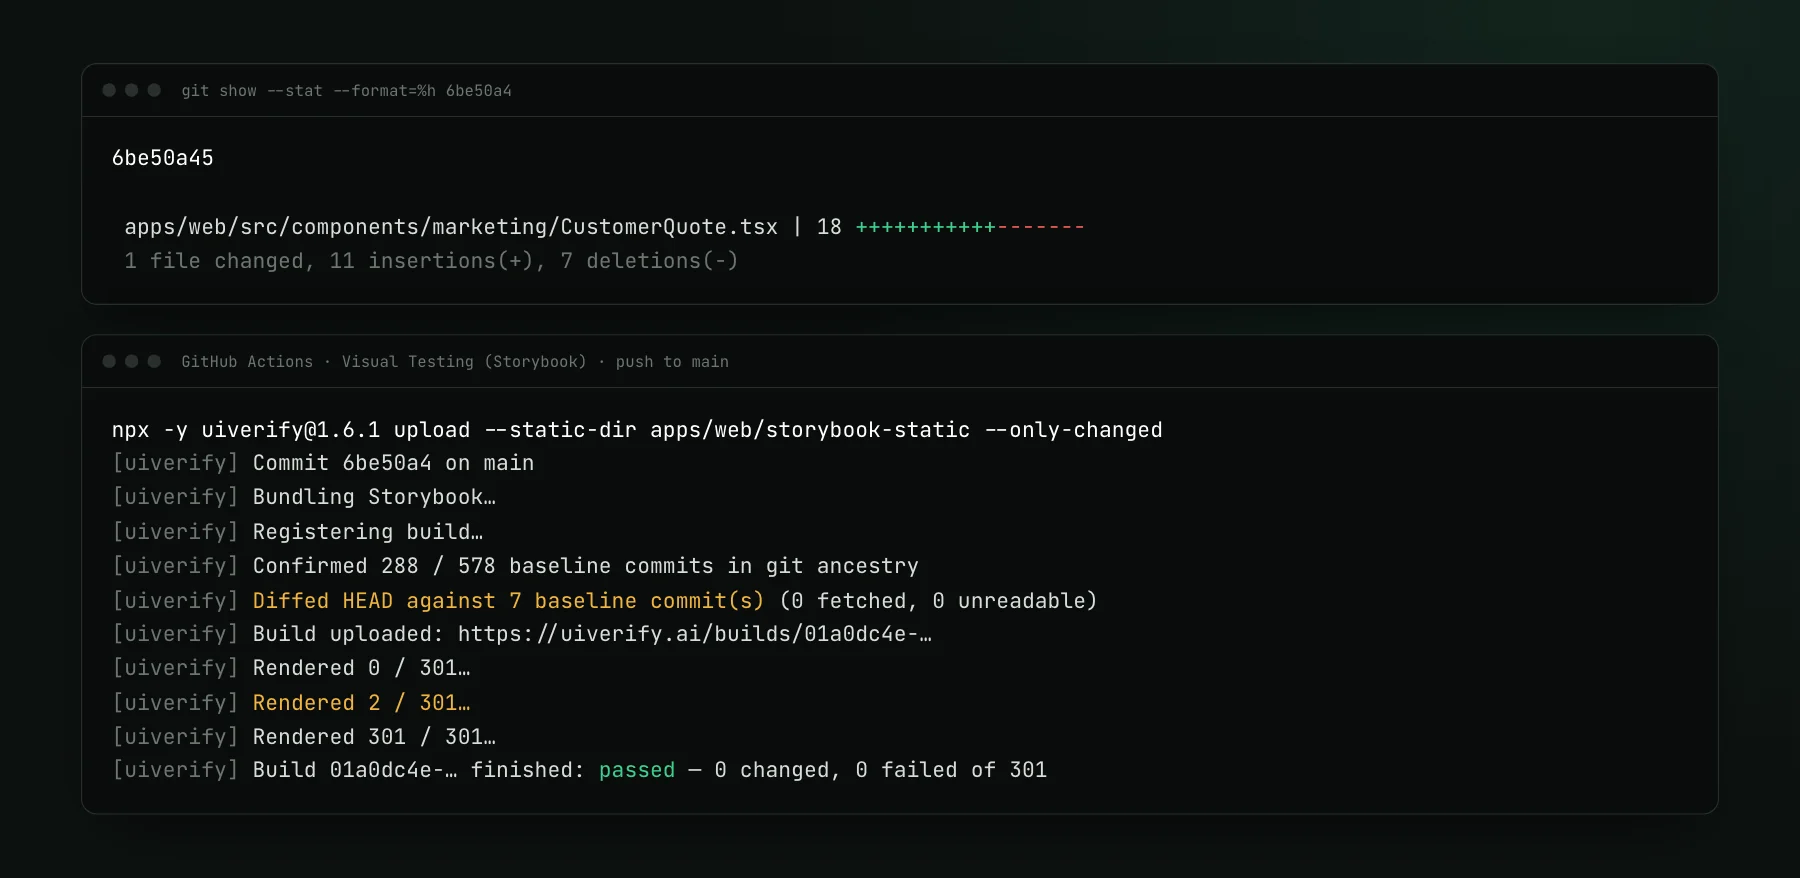Click the 'Rendered 0 / 301…' log line

pos(291,668)
